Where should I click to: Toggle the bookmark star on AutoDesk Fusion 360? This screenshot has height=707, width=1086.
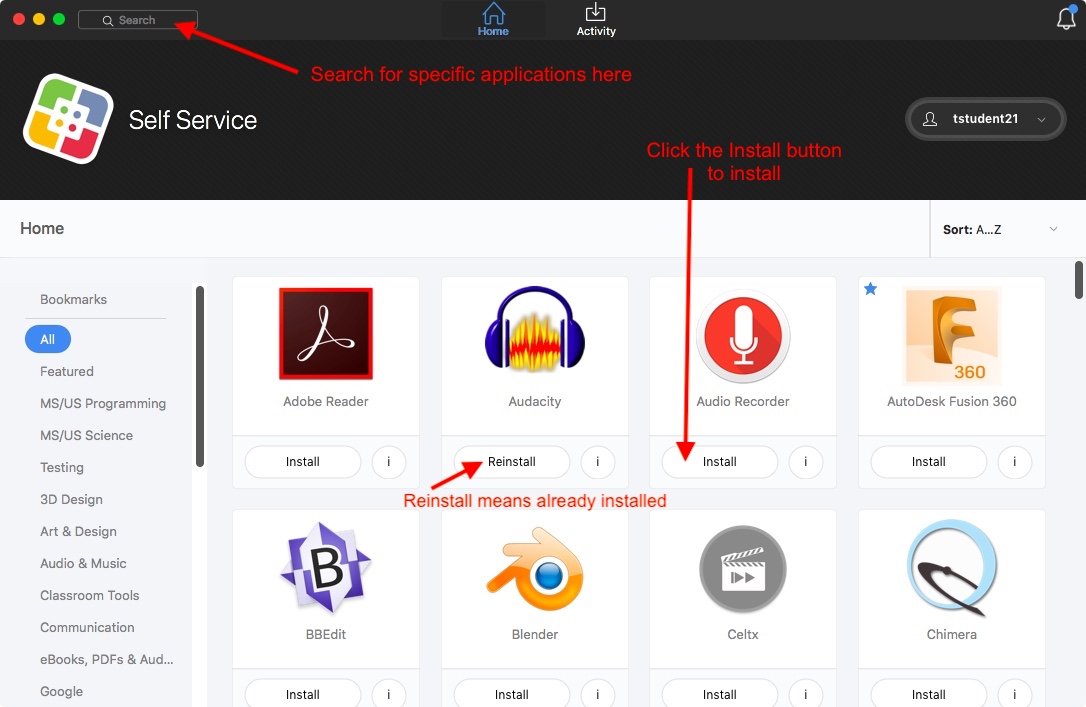(871, 289)
